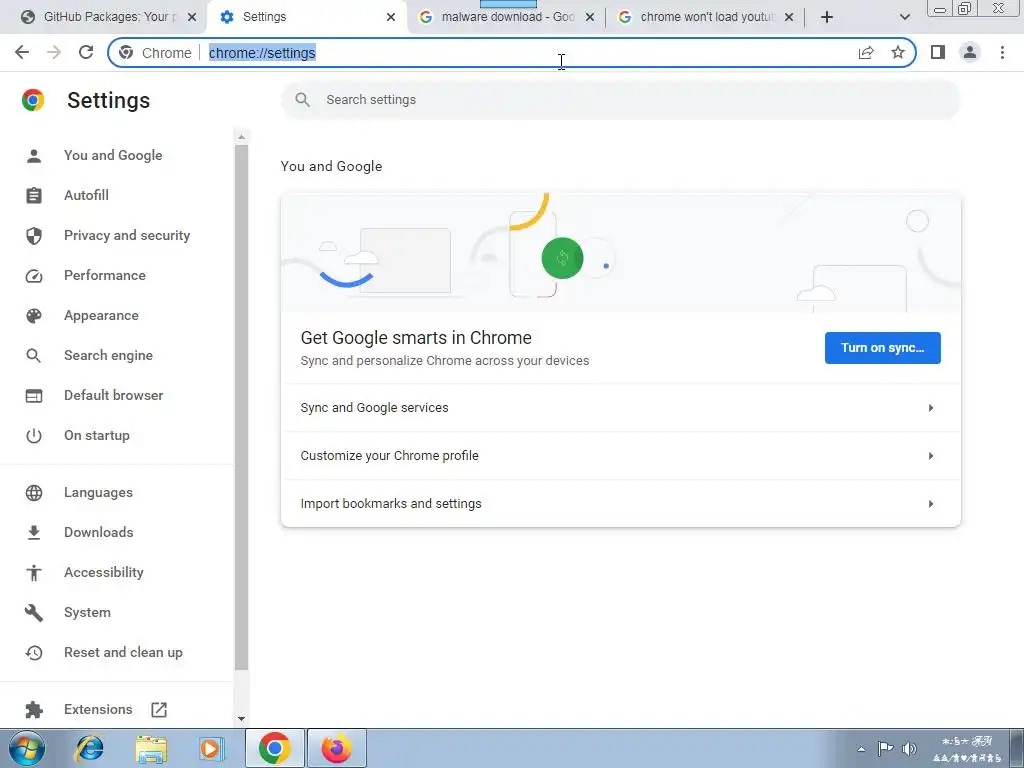Open Autofill settings

tap(86, 195)
